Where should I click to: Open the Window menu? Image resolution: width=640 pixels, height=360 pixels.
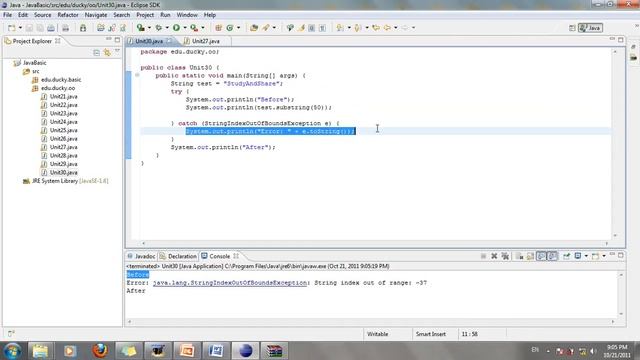click(187, 15)
